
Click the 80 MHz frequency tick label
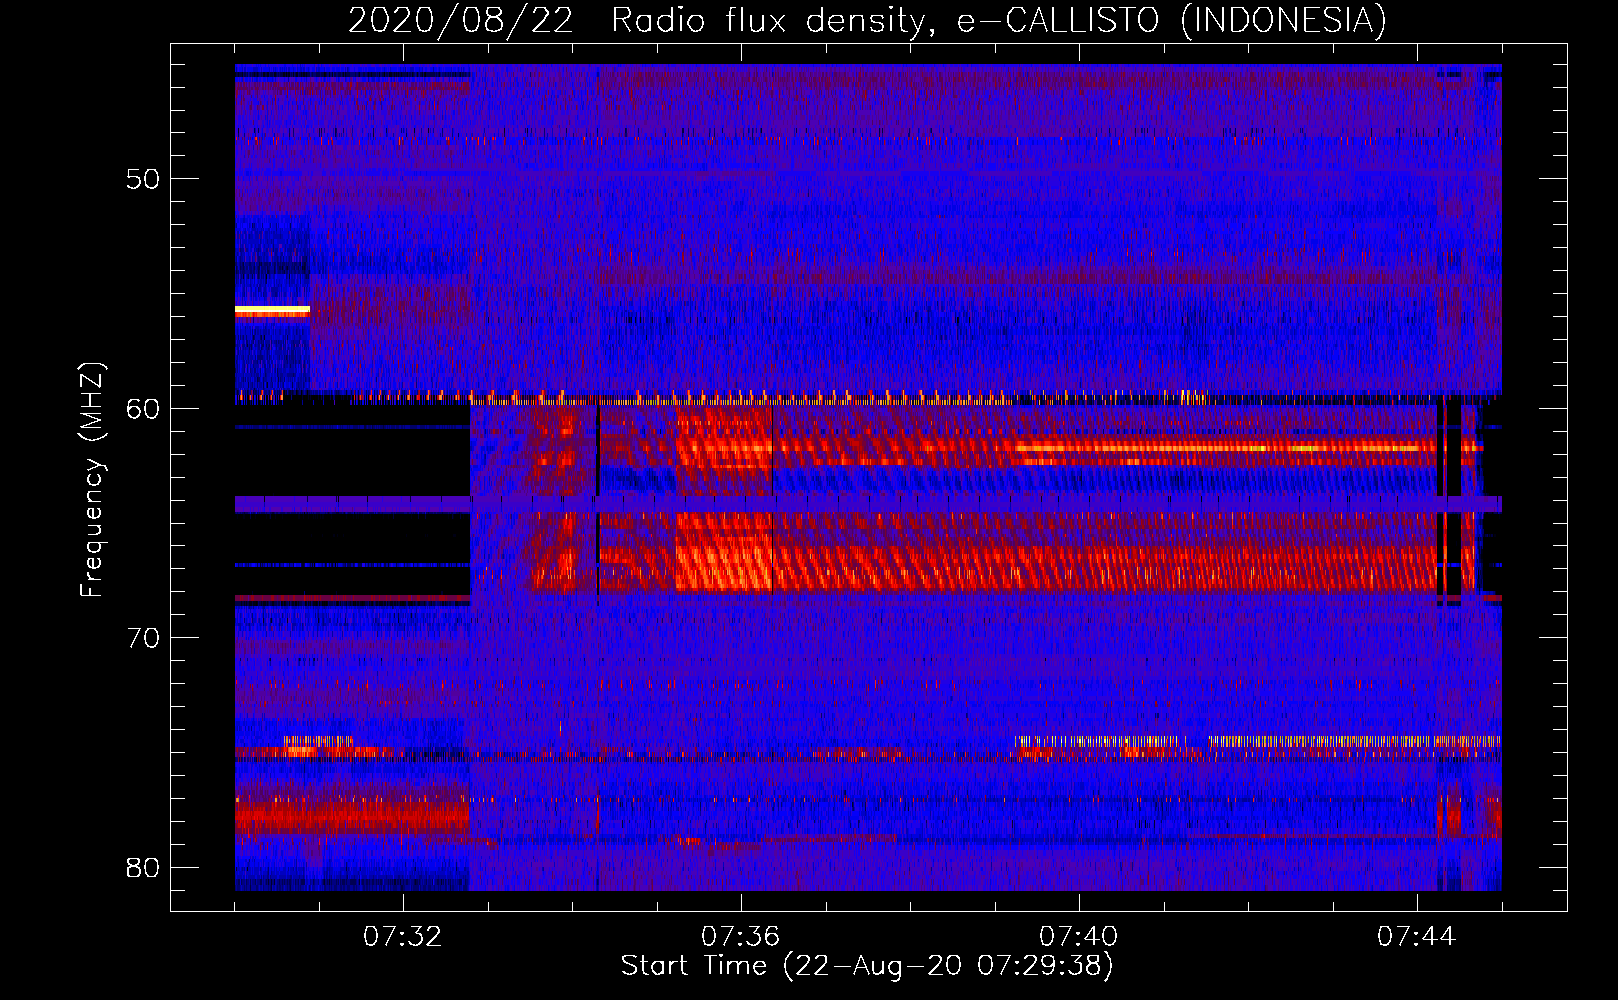tap(143, 867)
